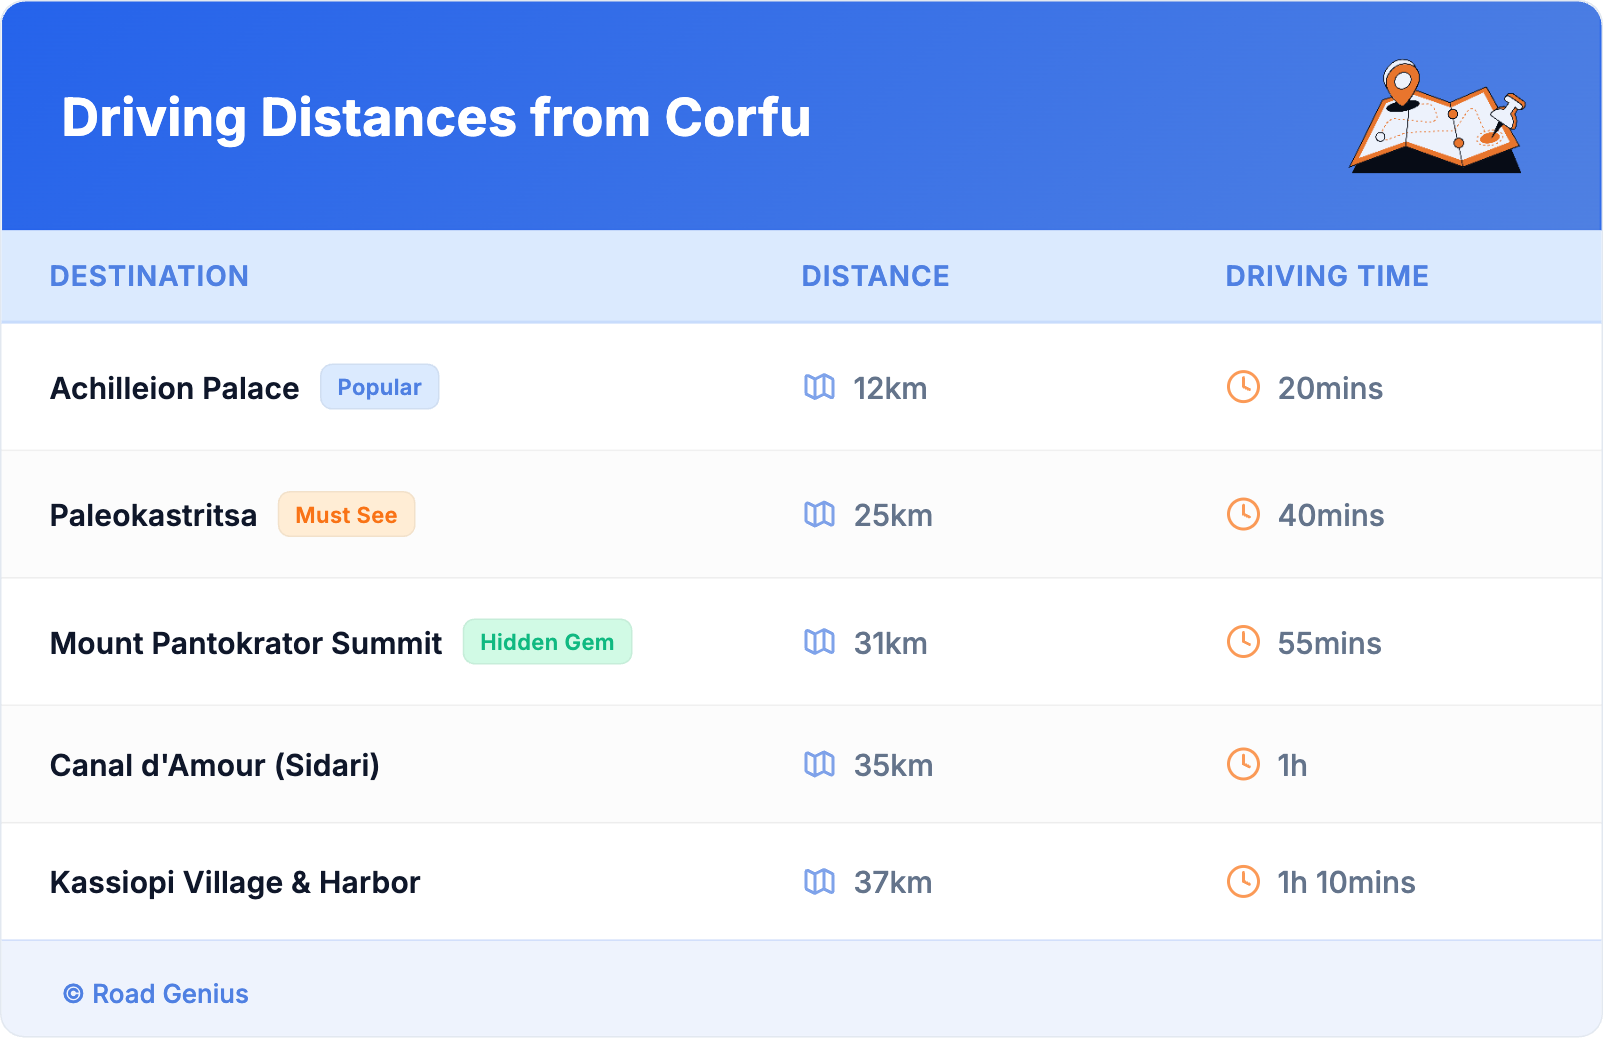The width and height of the screenshot is (1604, 1038).
Task: Click the Hidden Gem badge
Action: pos(547,642)
